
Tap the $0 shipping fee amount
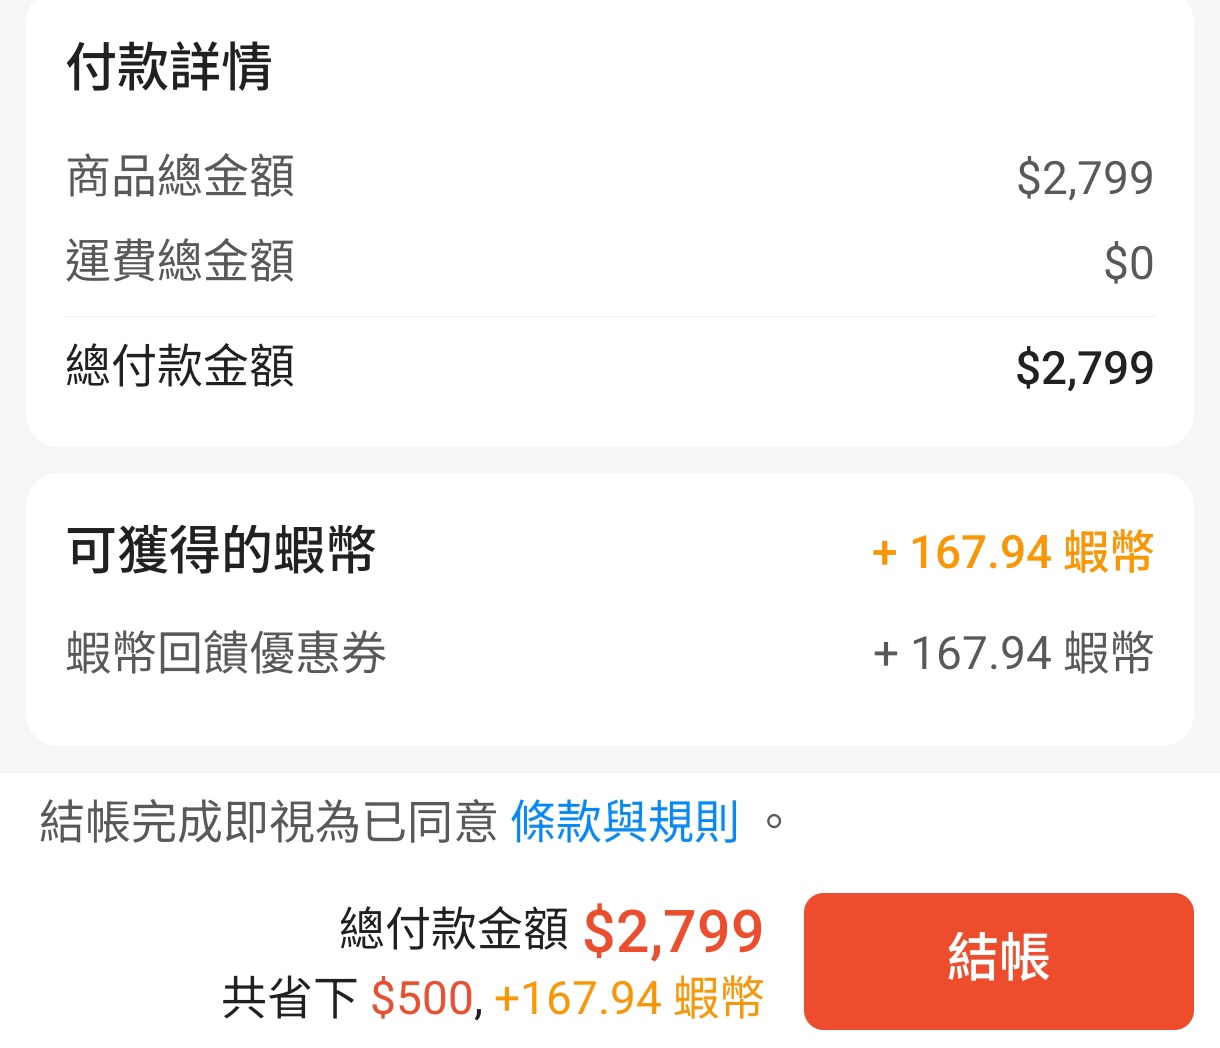click(1128, 263)
